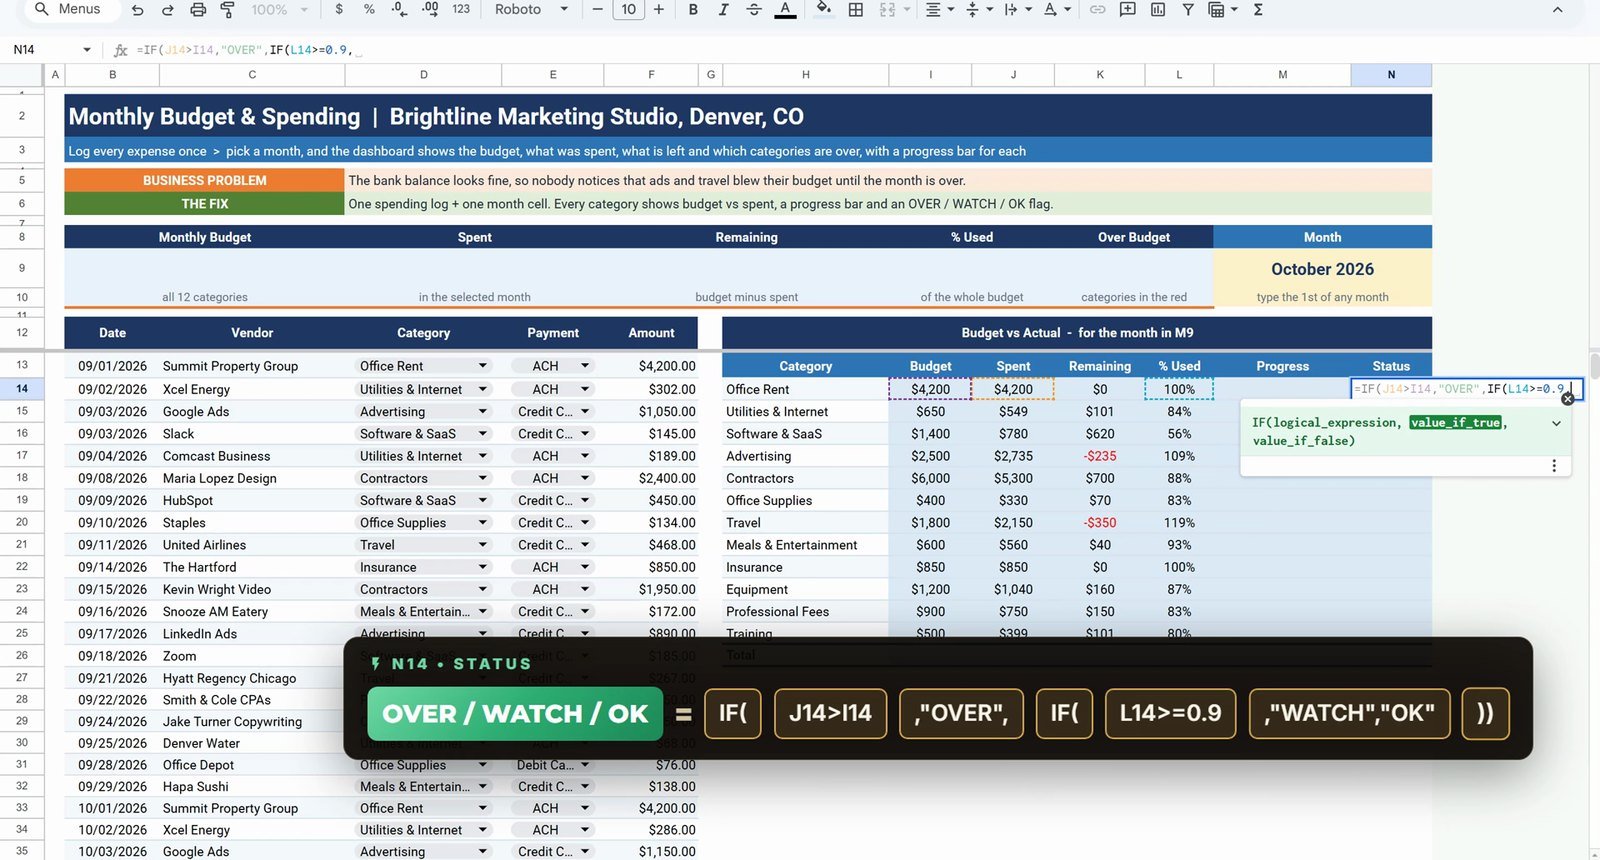The width and height of the screenshot is (1600, 860).
Task: Open the category dropdown for Google Ads row 15
Action: [x=483, y=411]
